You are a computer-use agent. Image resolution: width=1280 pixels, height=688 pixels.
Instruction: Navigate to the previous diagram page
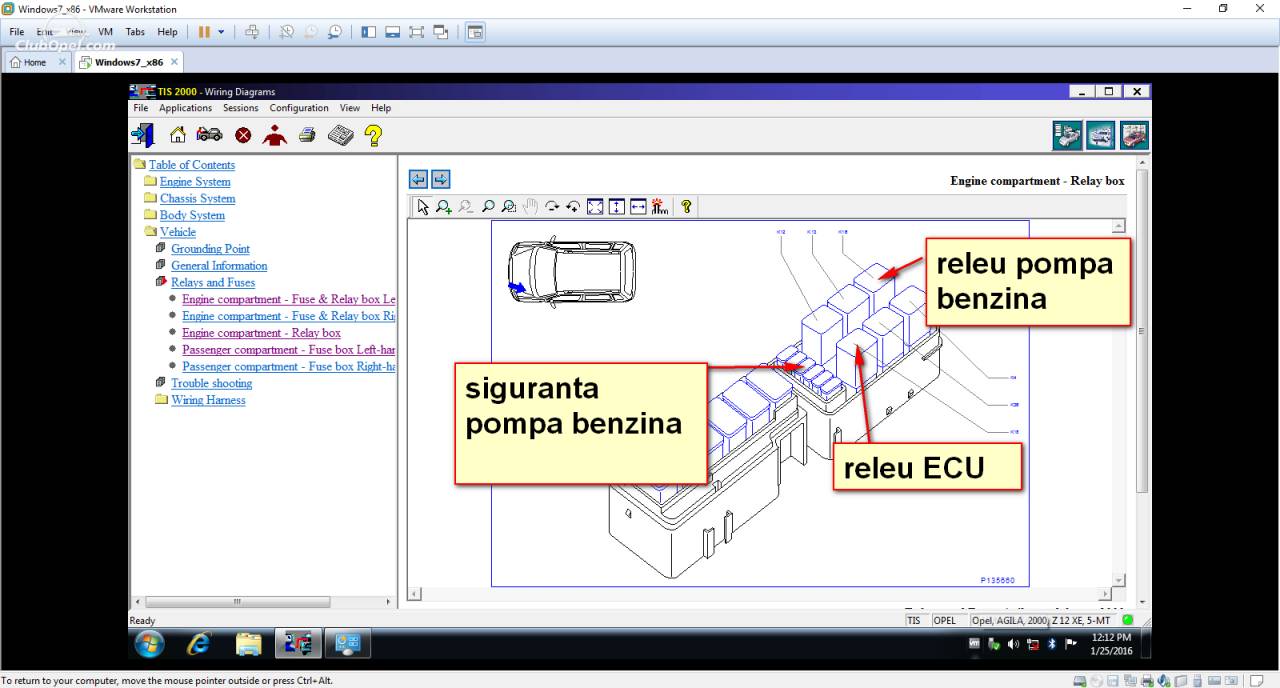coord(418,180)
